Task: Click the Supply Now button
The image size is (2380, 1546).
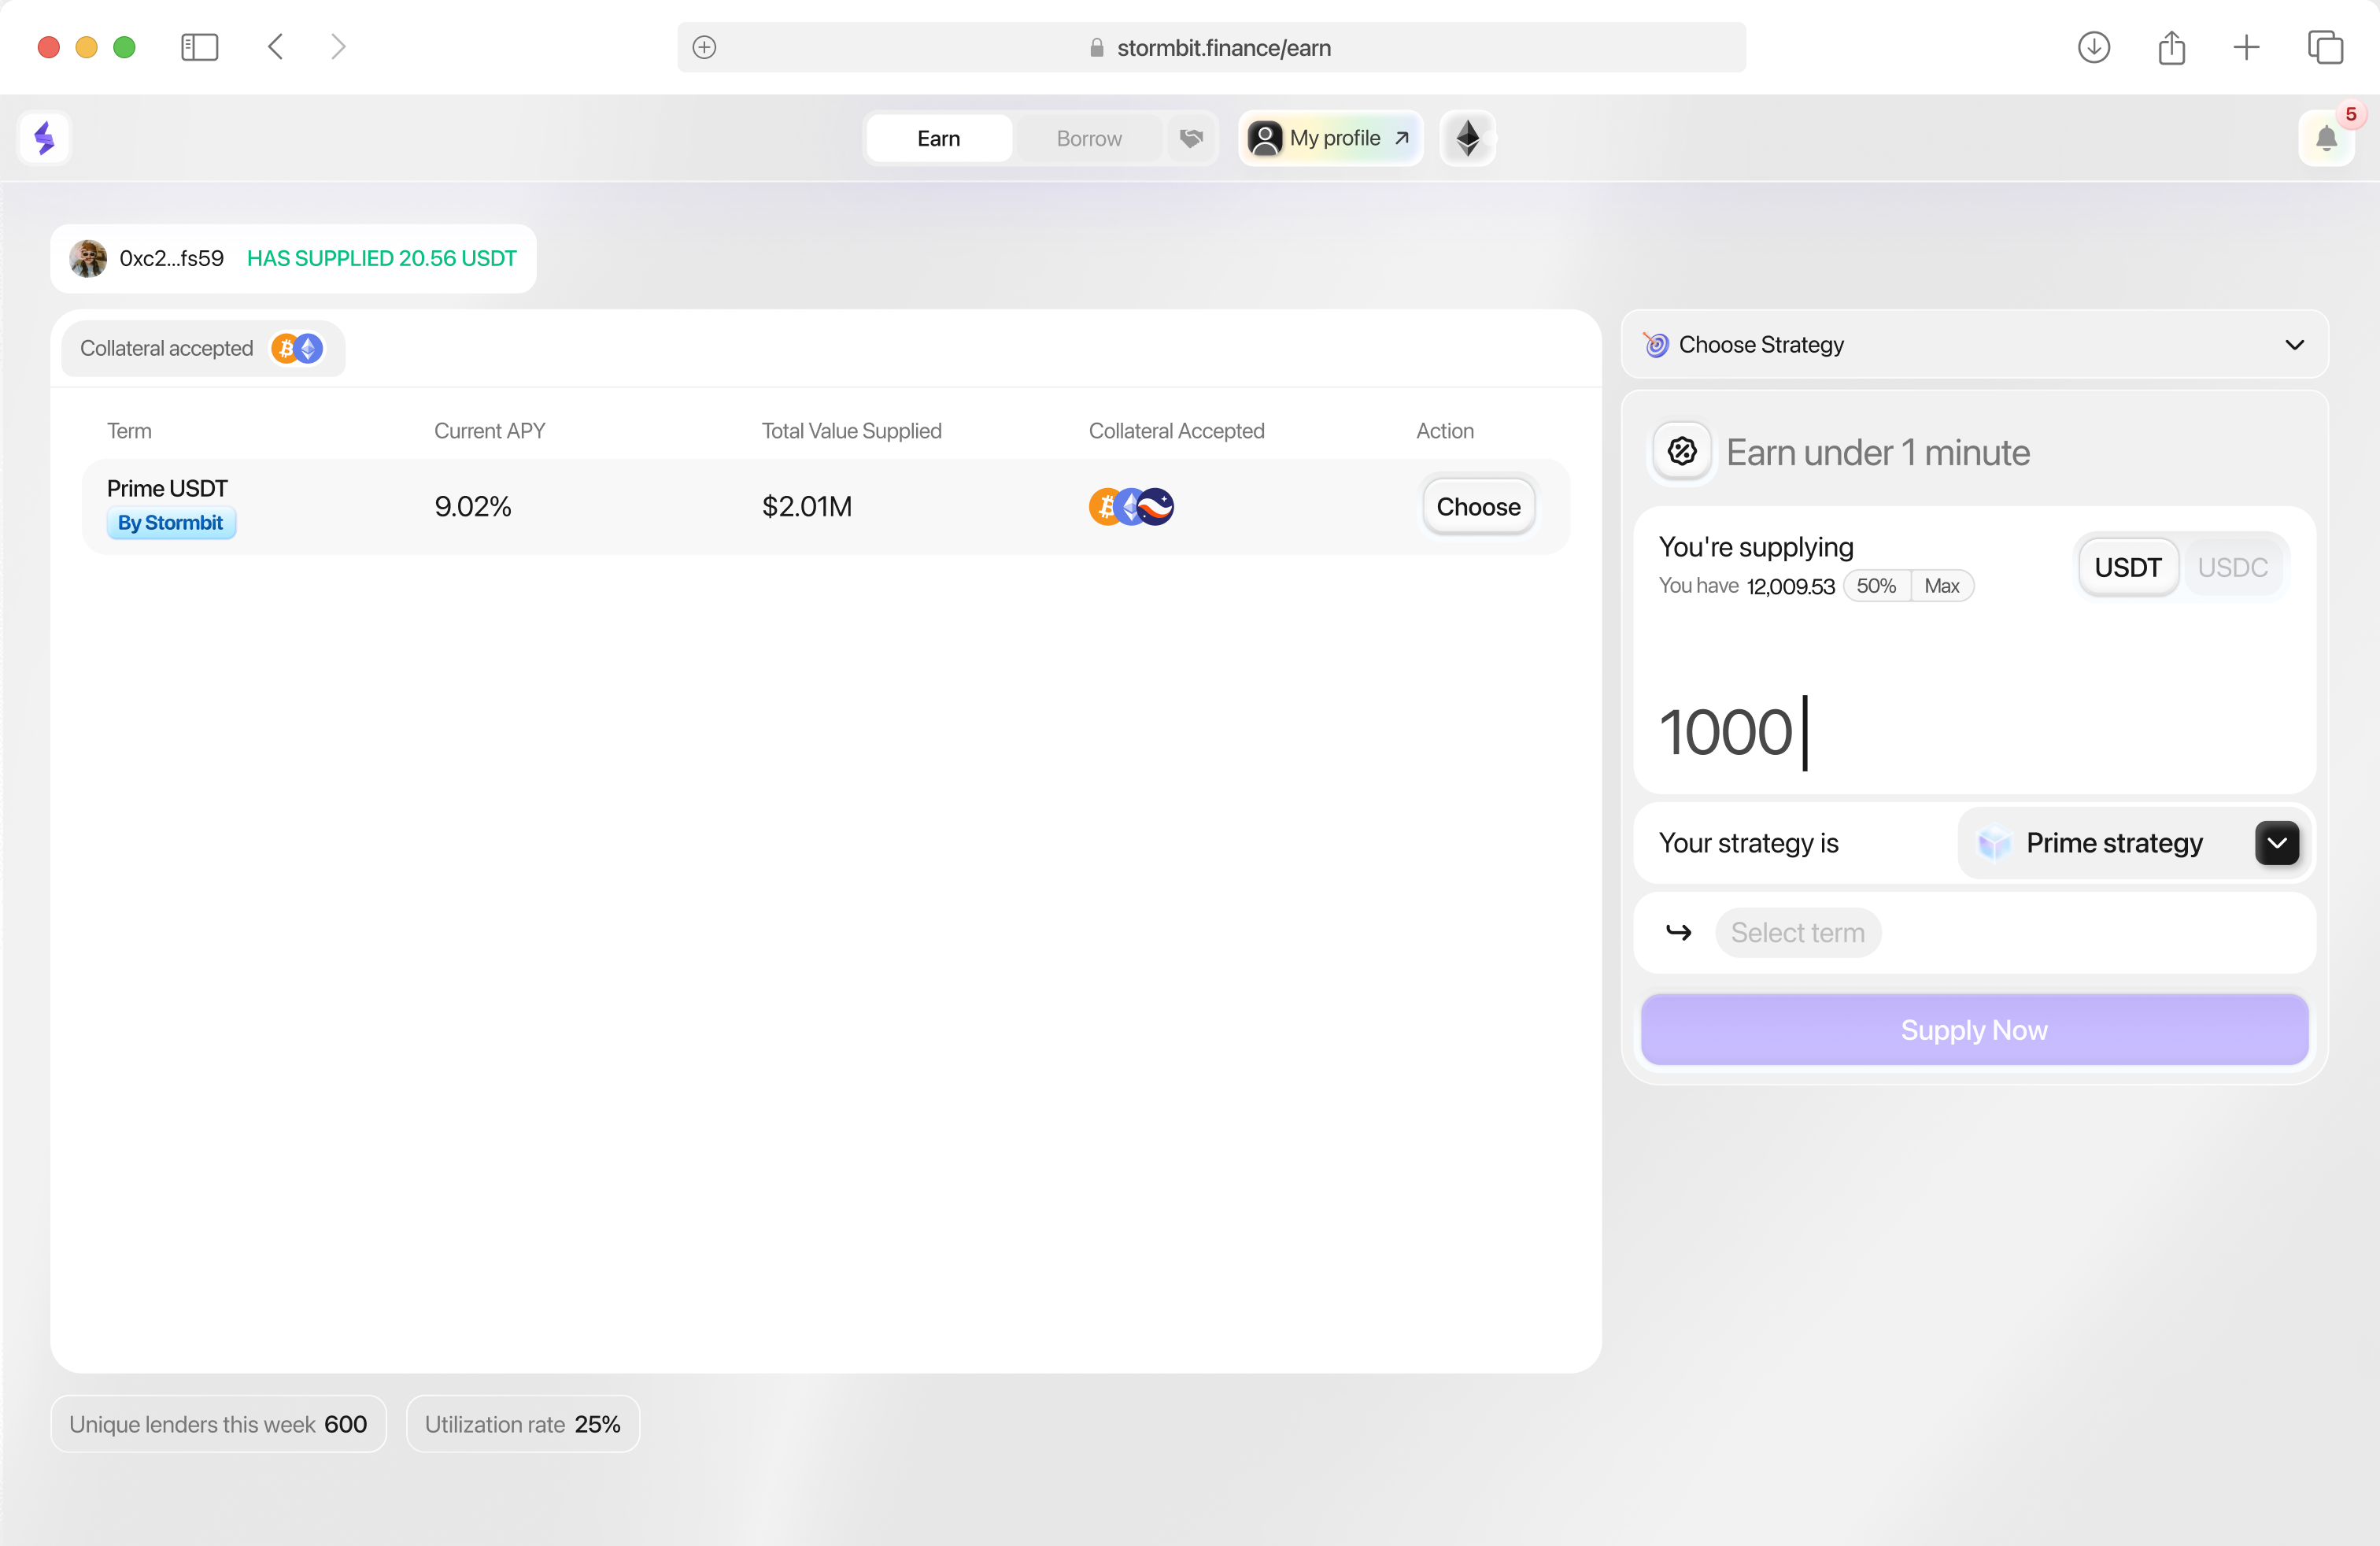Action: (1974, 1029)
